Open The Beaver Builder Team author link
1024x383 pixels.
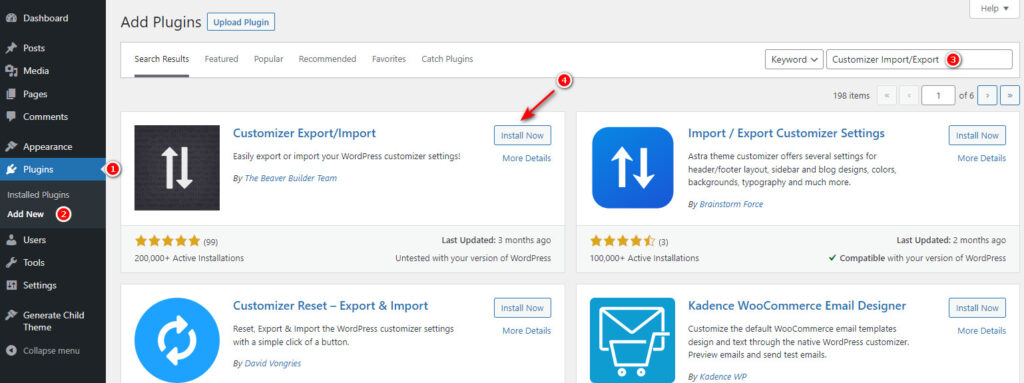291,178
